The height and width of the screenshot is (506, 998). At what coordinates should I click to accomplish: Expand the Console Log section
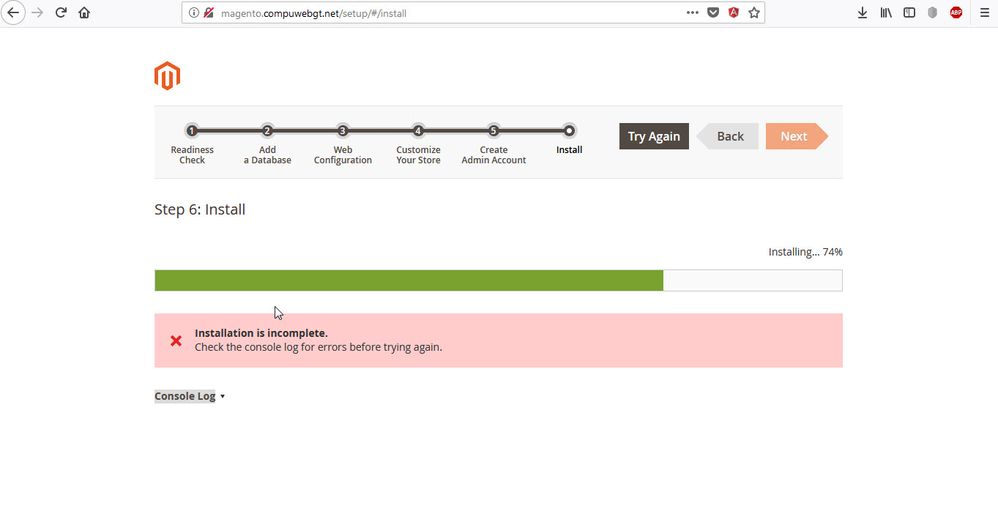click(x=189, y=396)
